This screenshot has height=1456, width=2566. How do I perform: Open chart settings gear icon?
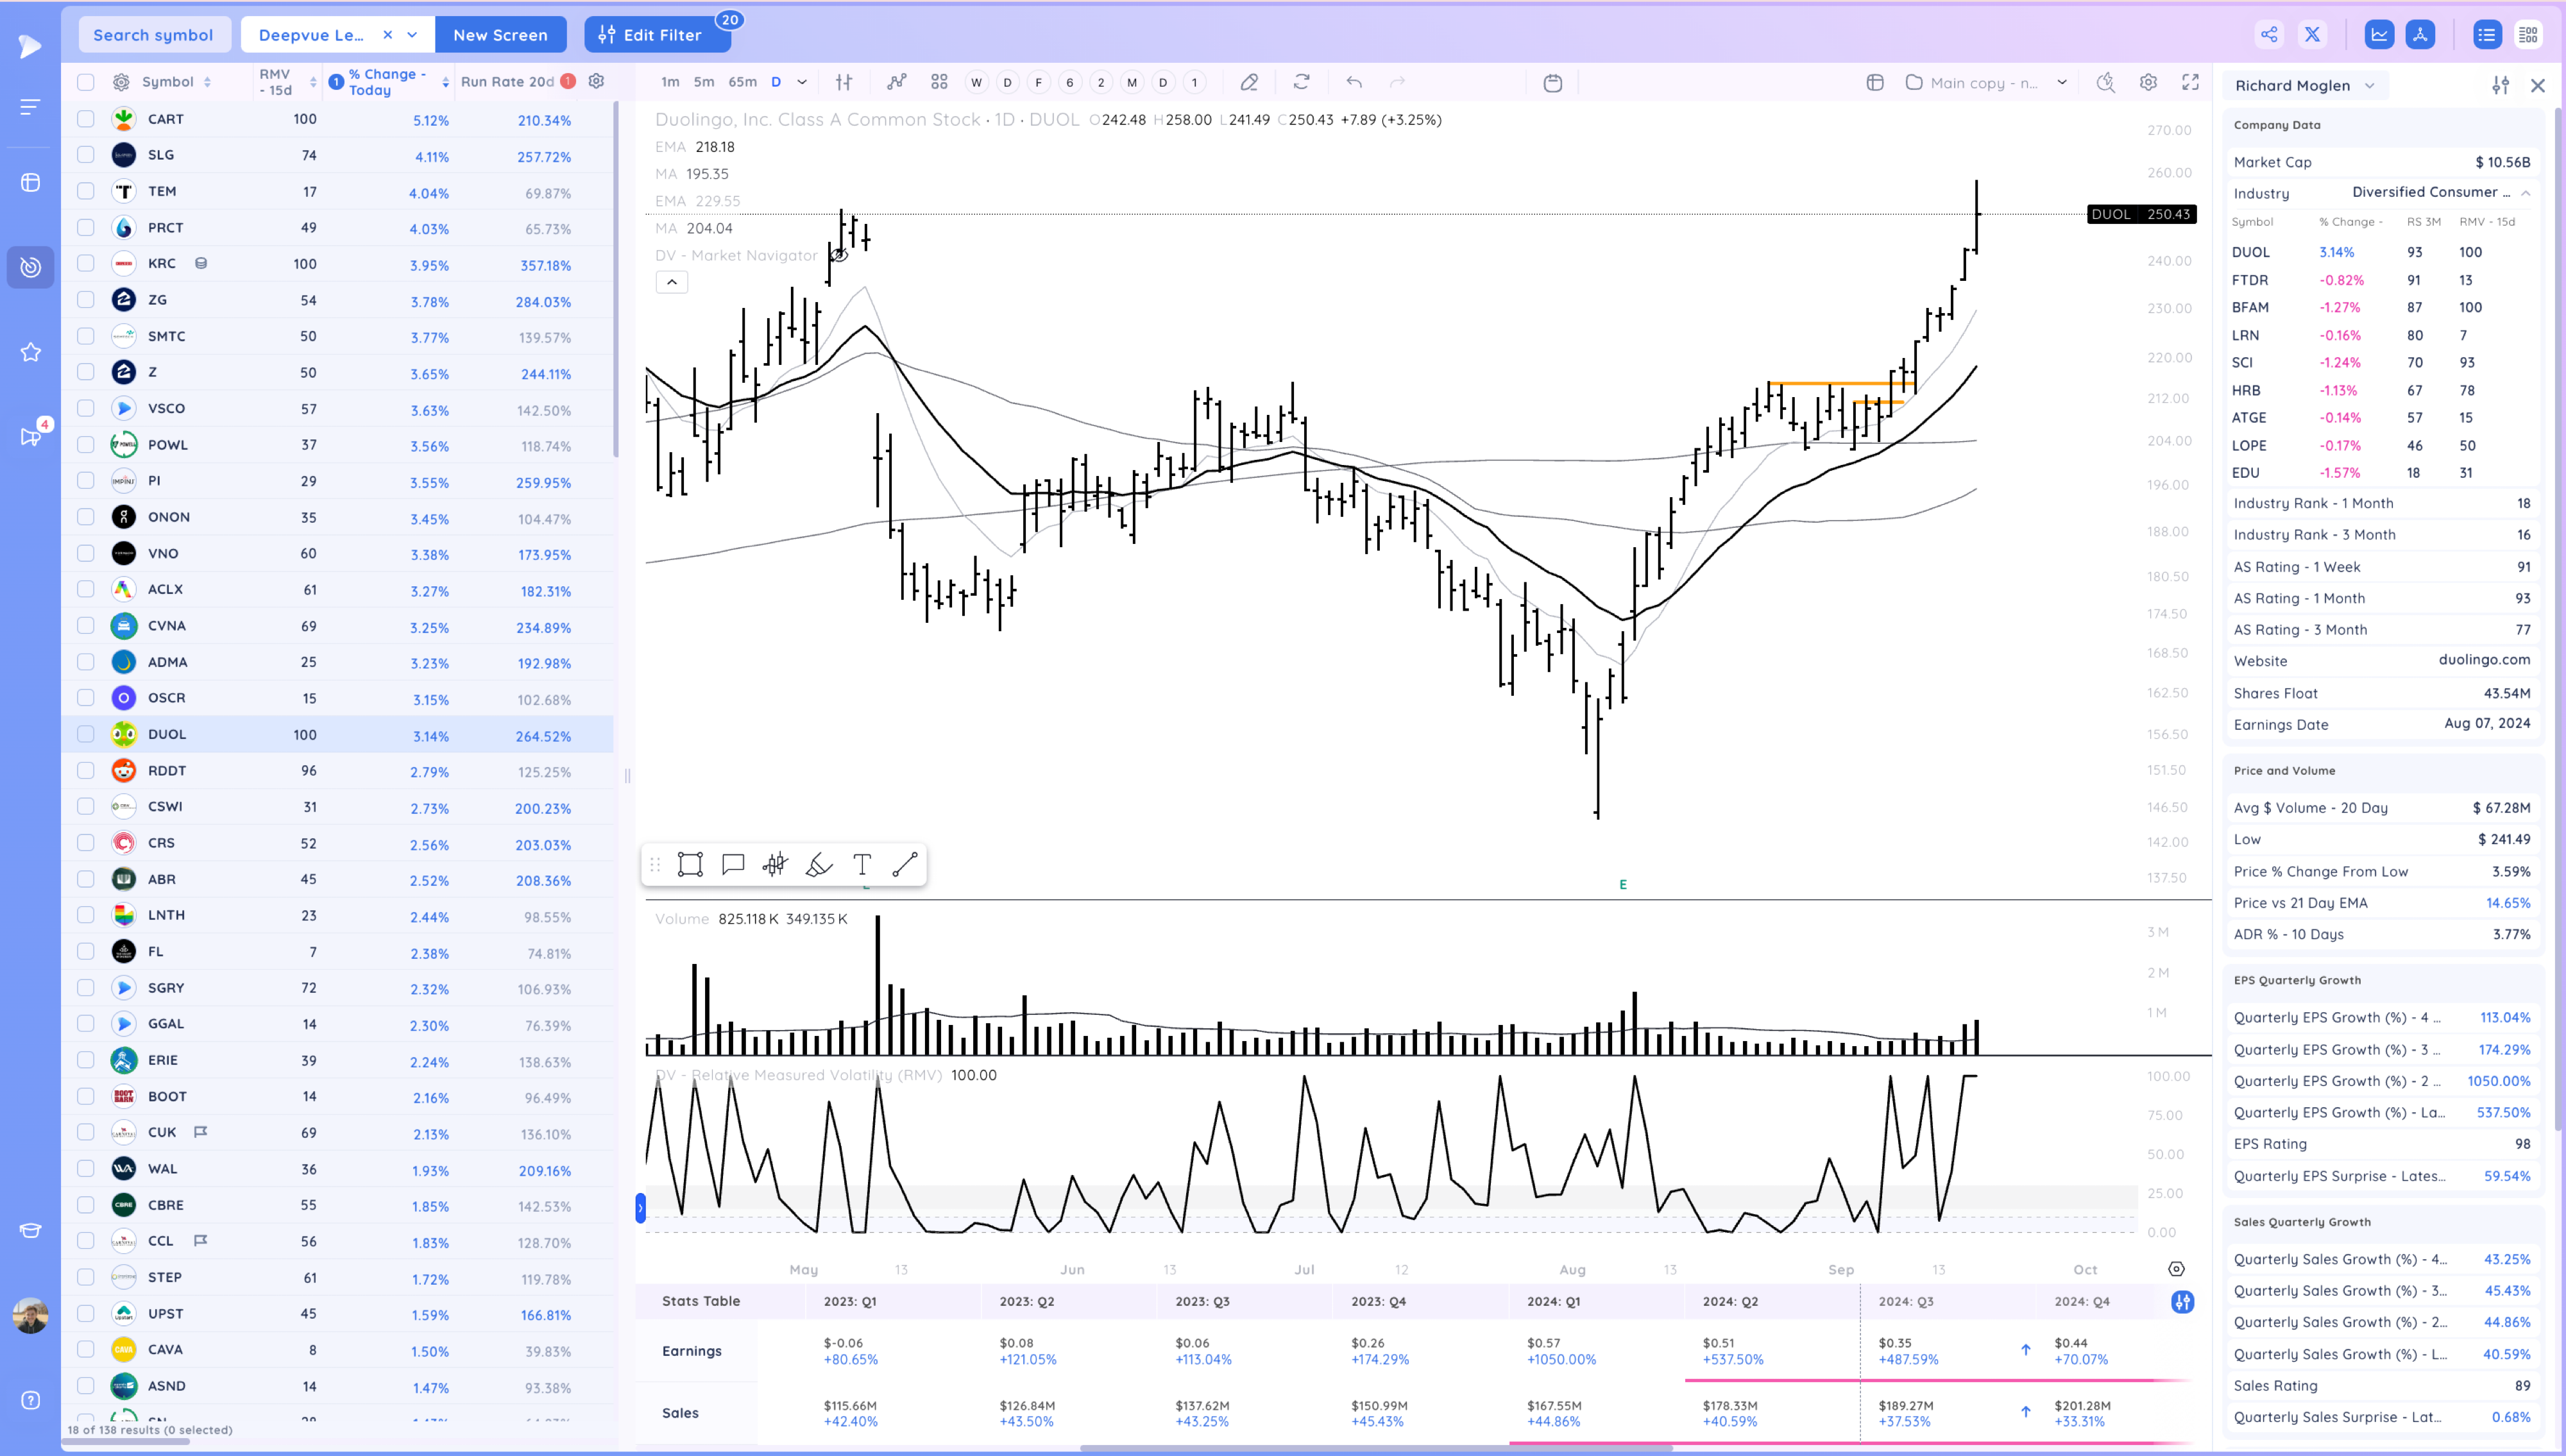pos(2148,82)
